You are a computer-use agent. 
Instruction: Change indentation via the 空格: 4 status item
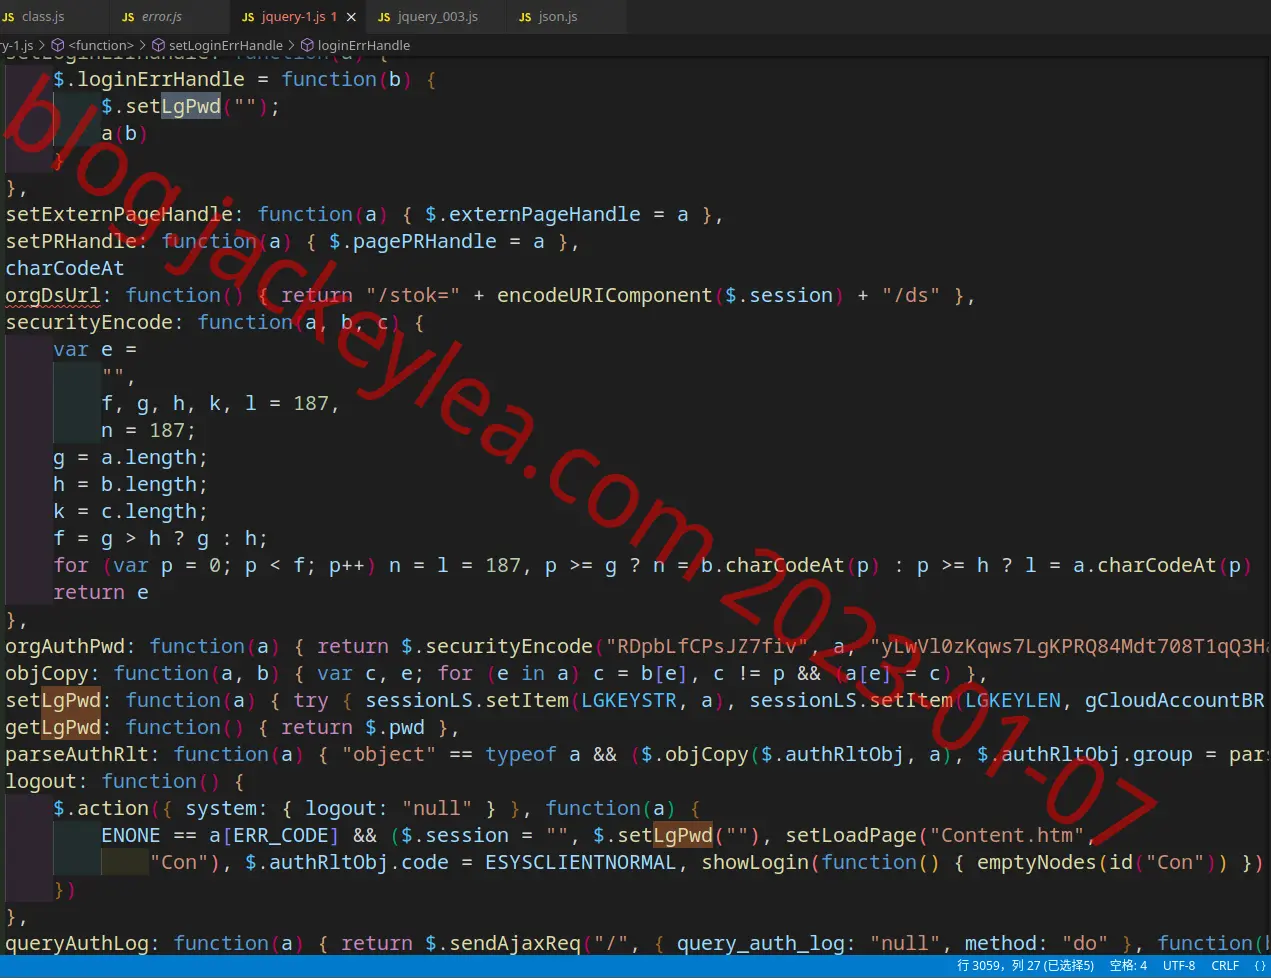coord(1128,966)
